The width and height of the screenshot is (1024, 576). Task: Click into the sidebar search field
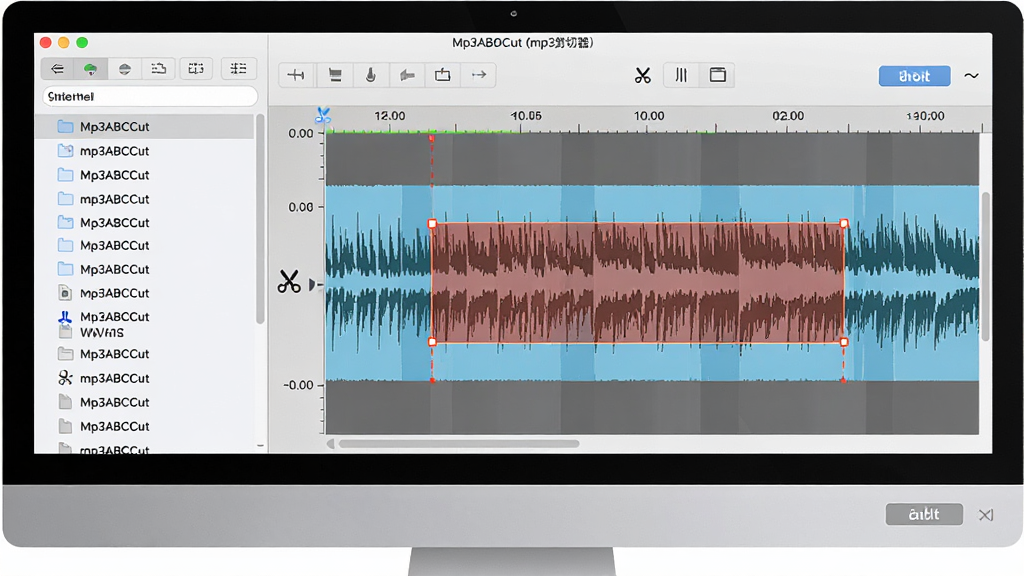tap(150, 97)
